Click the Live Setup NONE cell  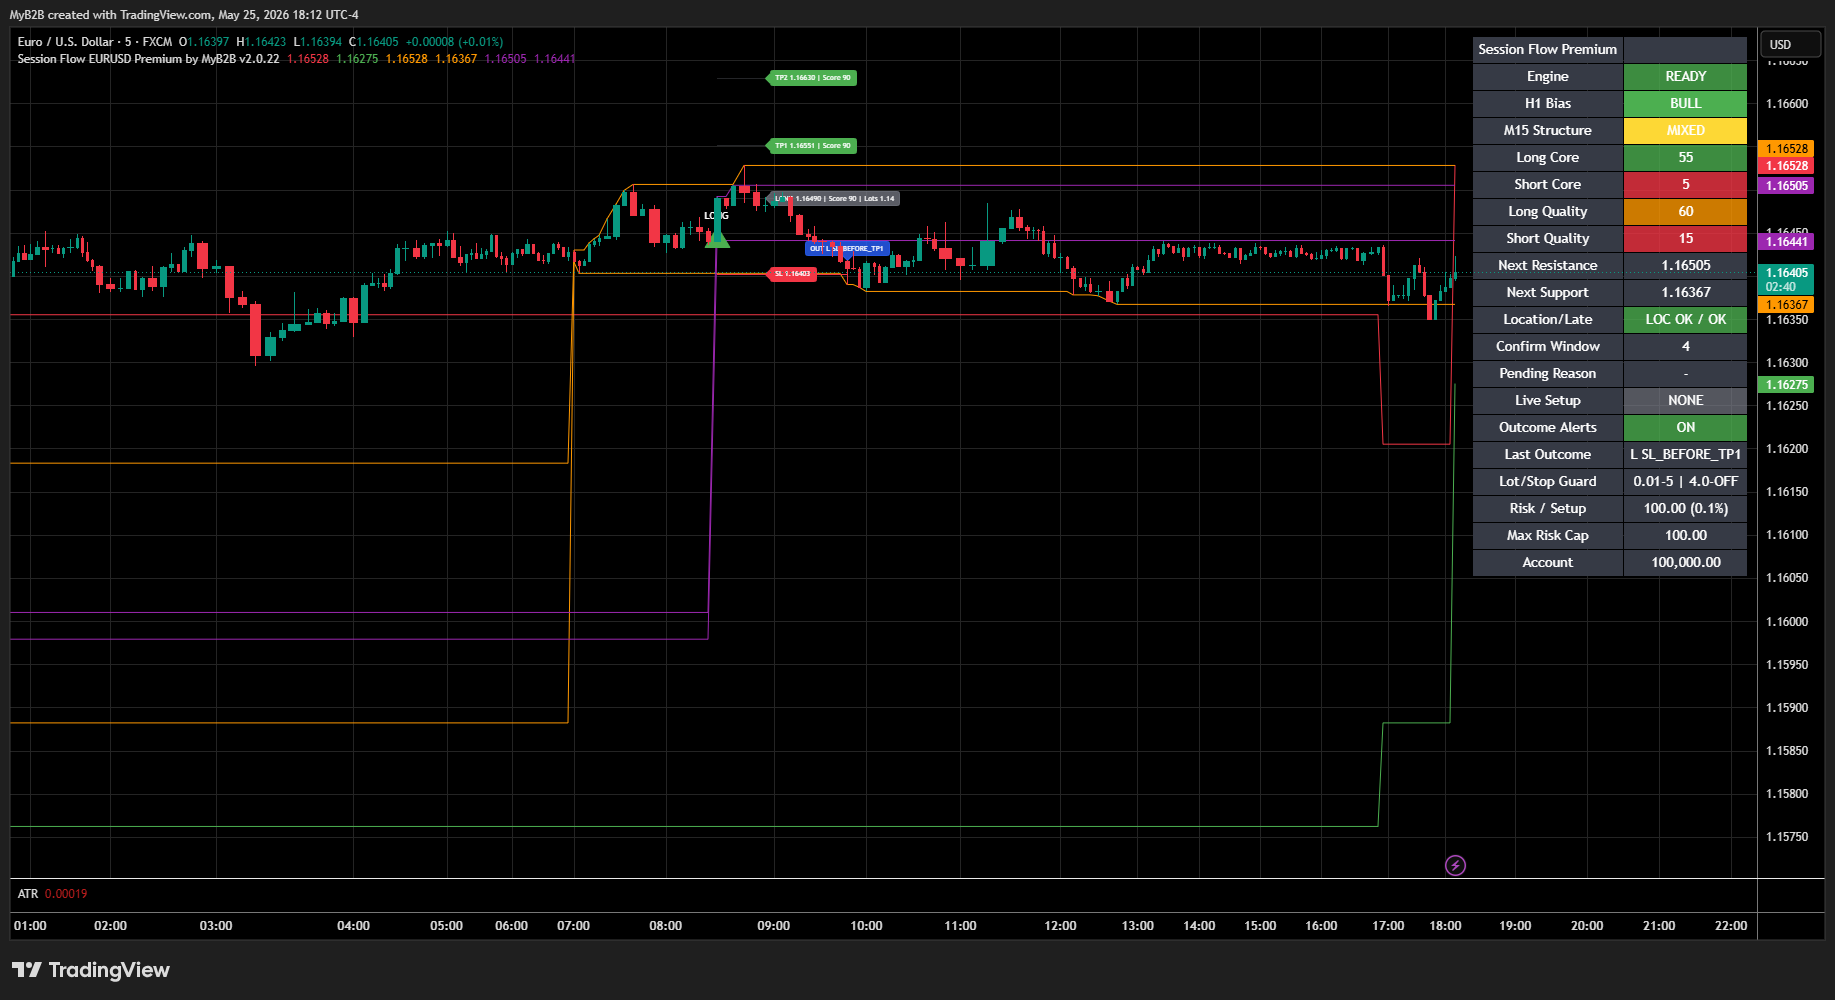(1685, 400)
